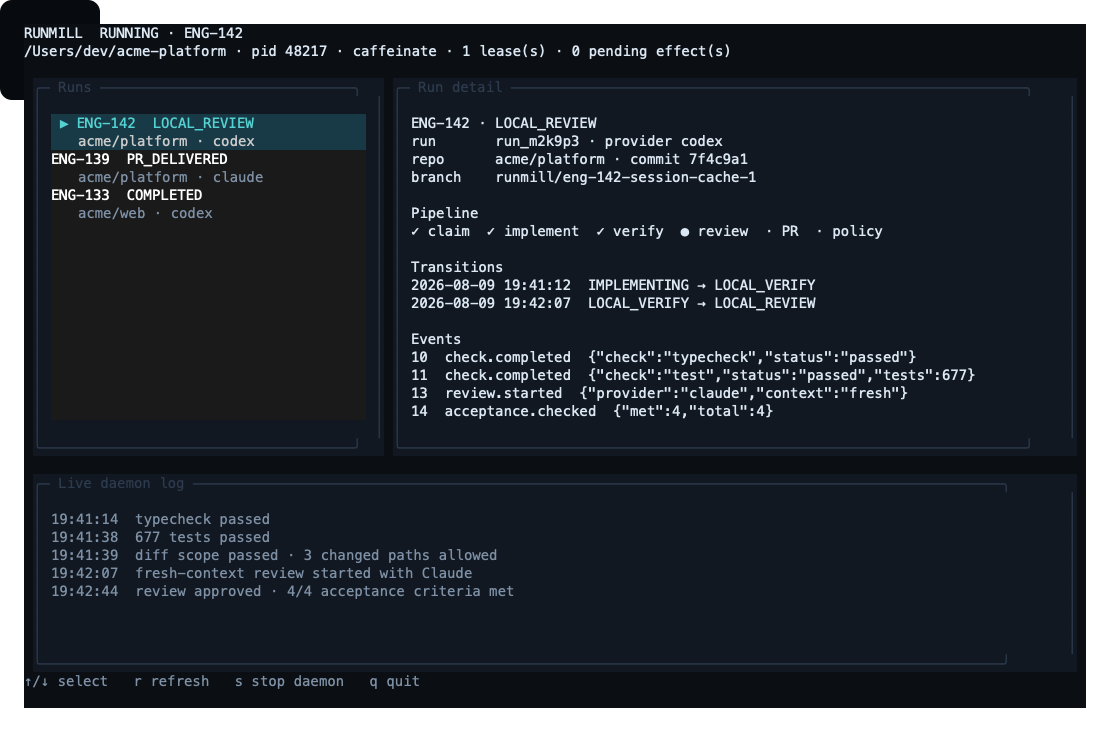Click the /Users/dev/acme-platform path
The image size is (1110, 732).
pyautogui.click(x=125, y=51)
